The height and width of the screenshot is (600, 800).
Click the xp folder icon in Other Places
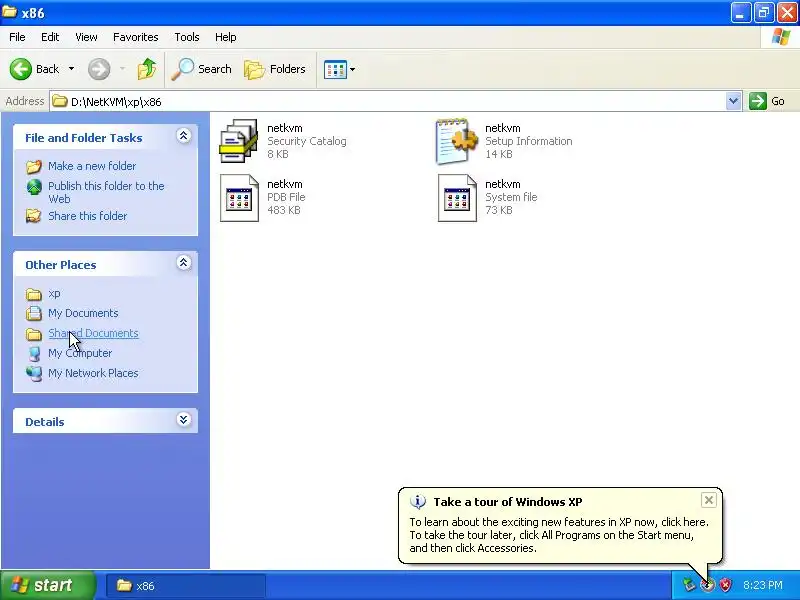coord(34,294)
